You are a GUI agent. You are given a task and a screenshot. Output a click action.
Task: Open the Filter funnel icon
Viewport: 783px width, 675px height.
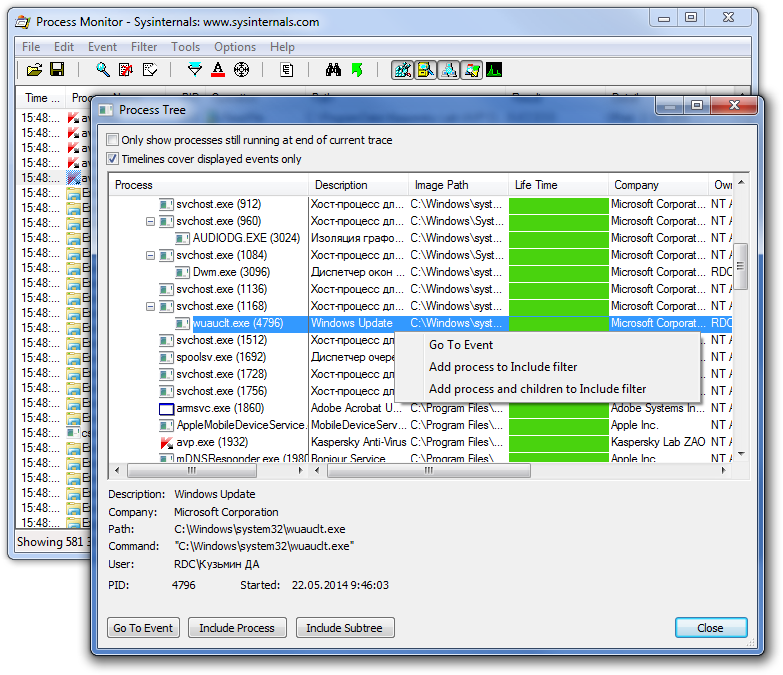click(x=195, y=70)
